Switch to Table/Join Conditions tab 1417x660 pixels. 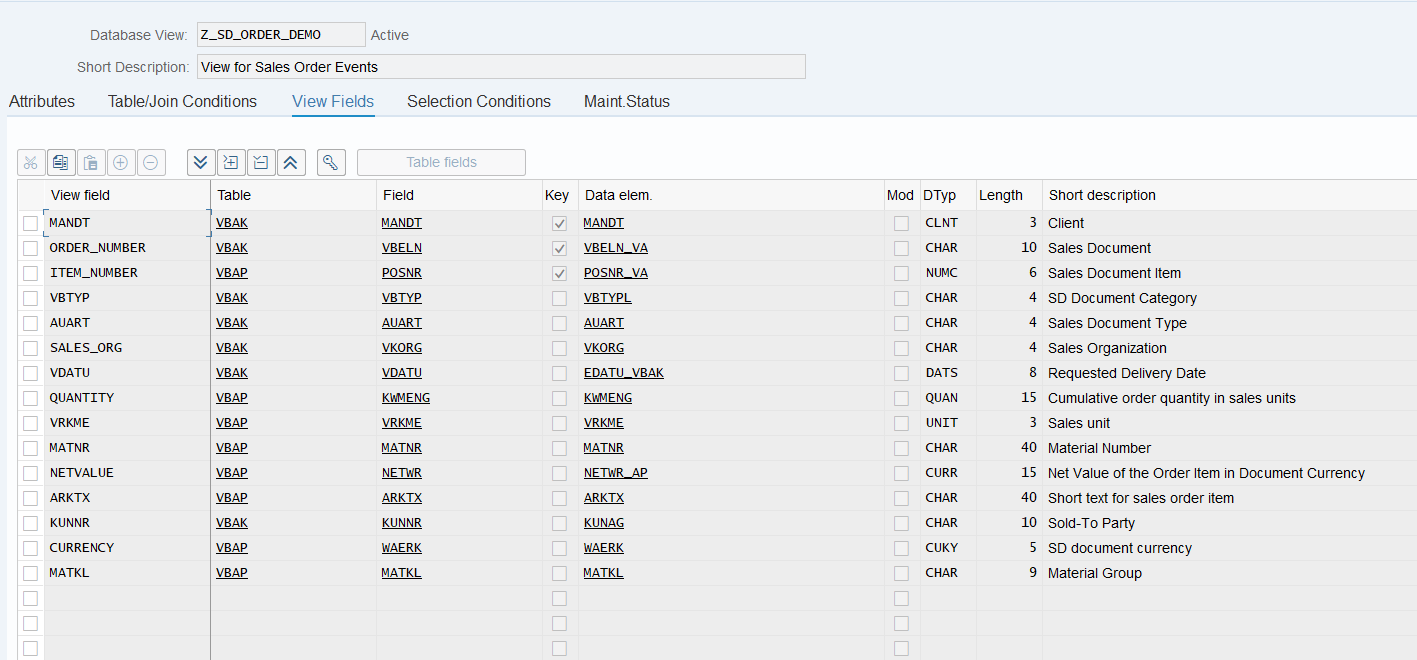point(182,101)
